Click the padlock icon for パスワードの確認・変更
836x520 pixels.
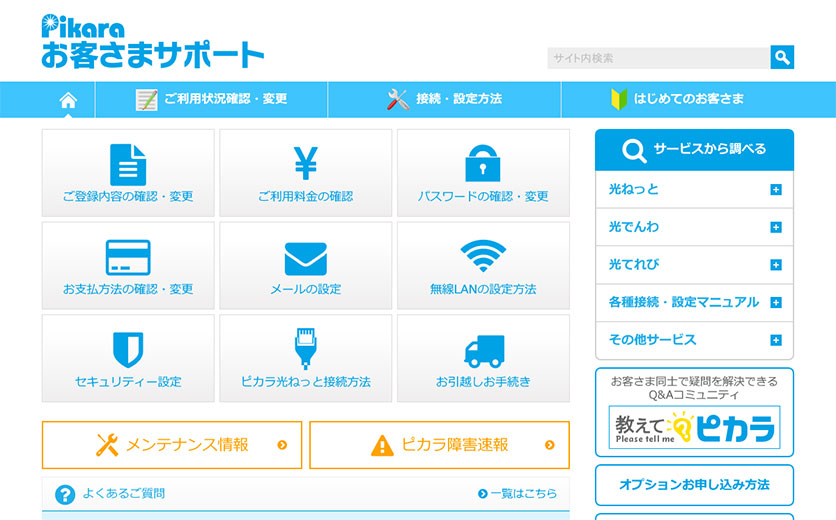point(483,163)
